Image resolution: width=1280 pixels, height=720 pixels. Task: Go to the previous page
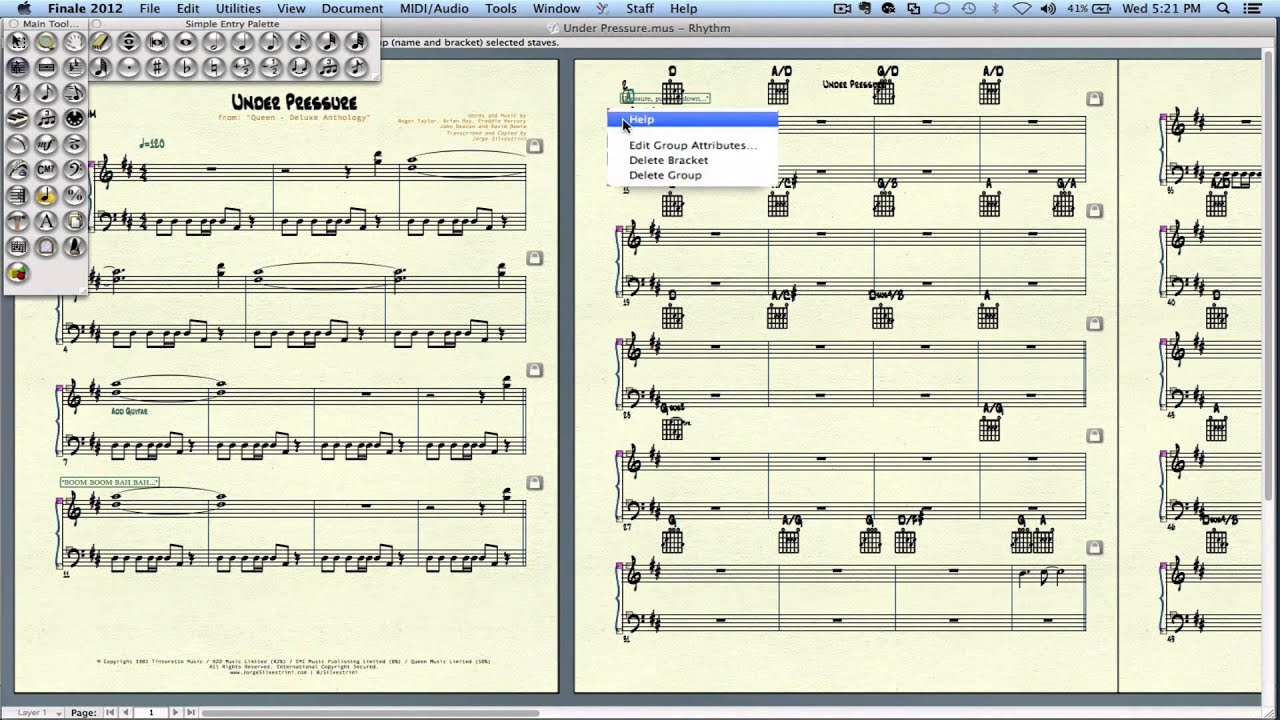click(x=125, y=713)
